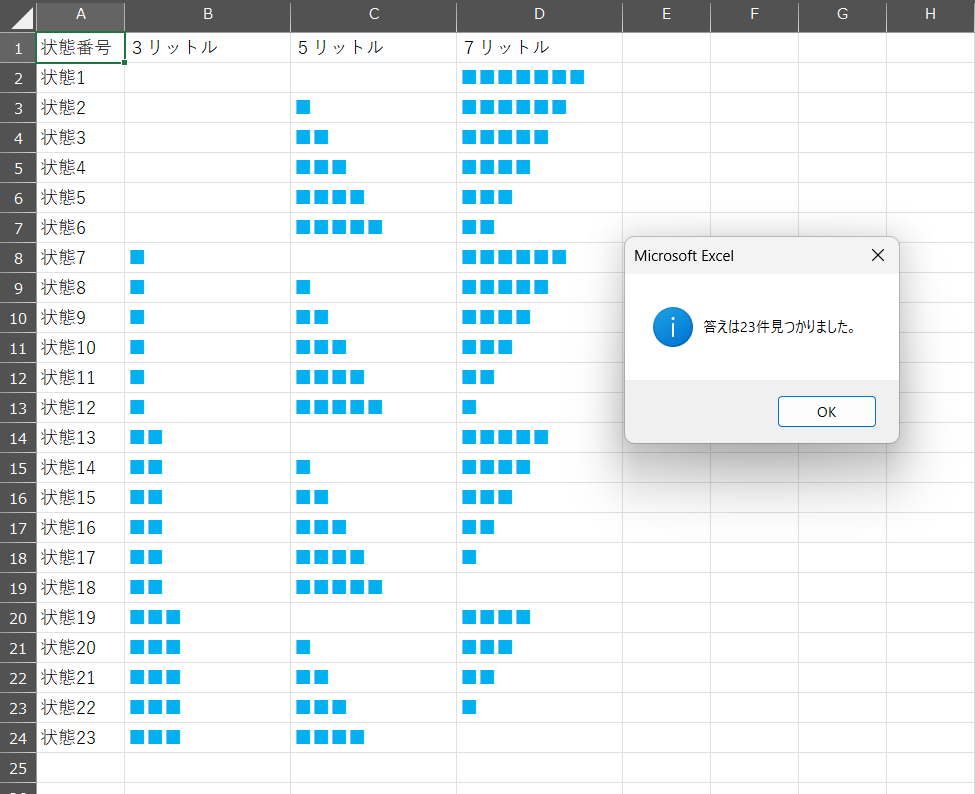Select row 1 header
Viewport: 975px width, 794px height.
click(18, 48)
